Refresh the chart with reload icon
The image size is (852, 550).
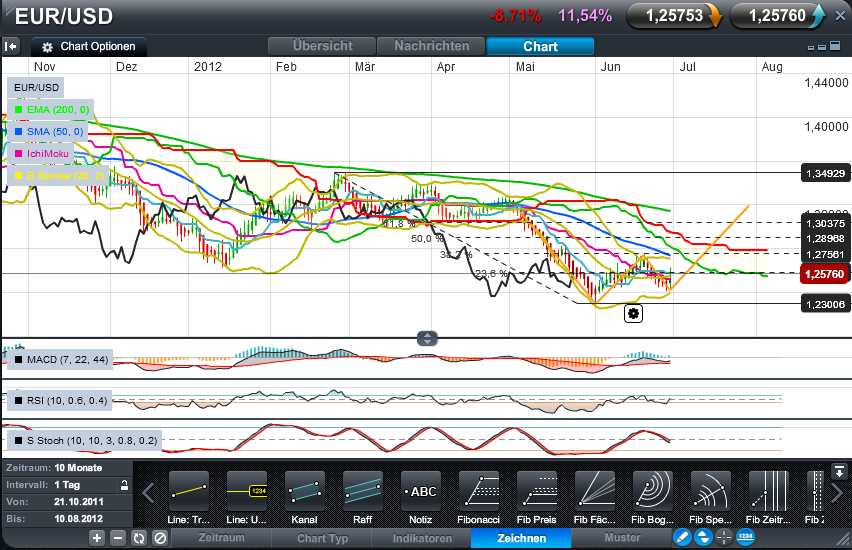[x=139, y=538]
